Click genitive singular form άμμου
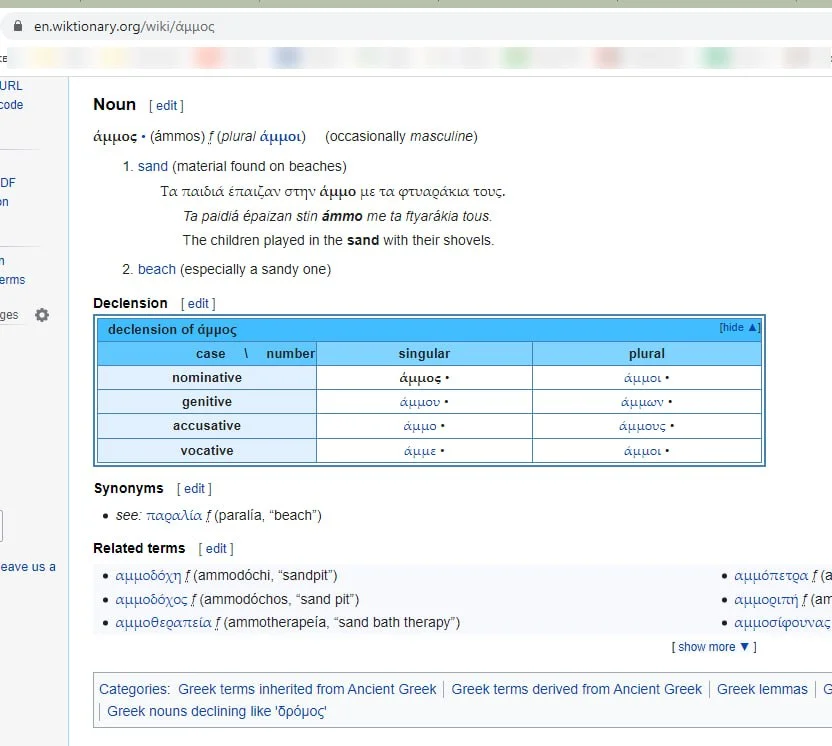The image size is (832, 746). [x=420, y=402]
